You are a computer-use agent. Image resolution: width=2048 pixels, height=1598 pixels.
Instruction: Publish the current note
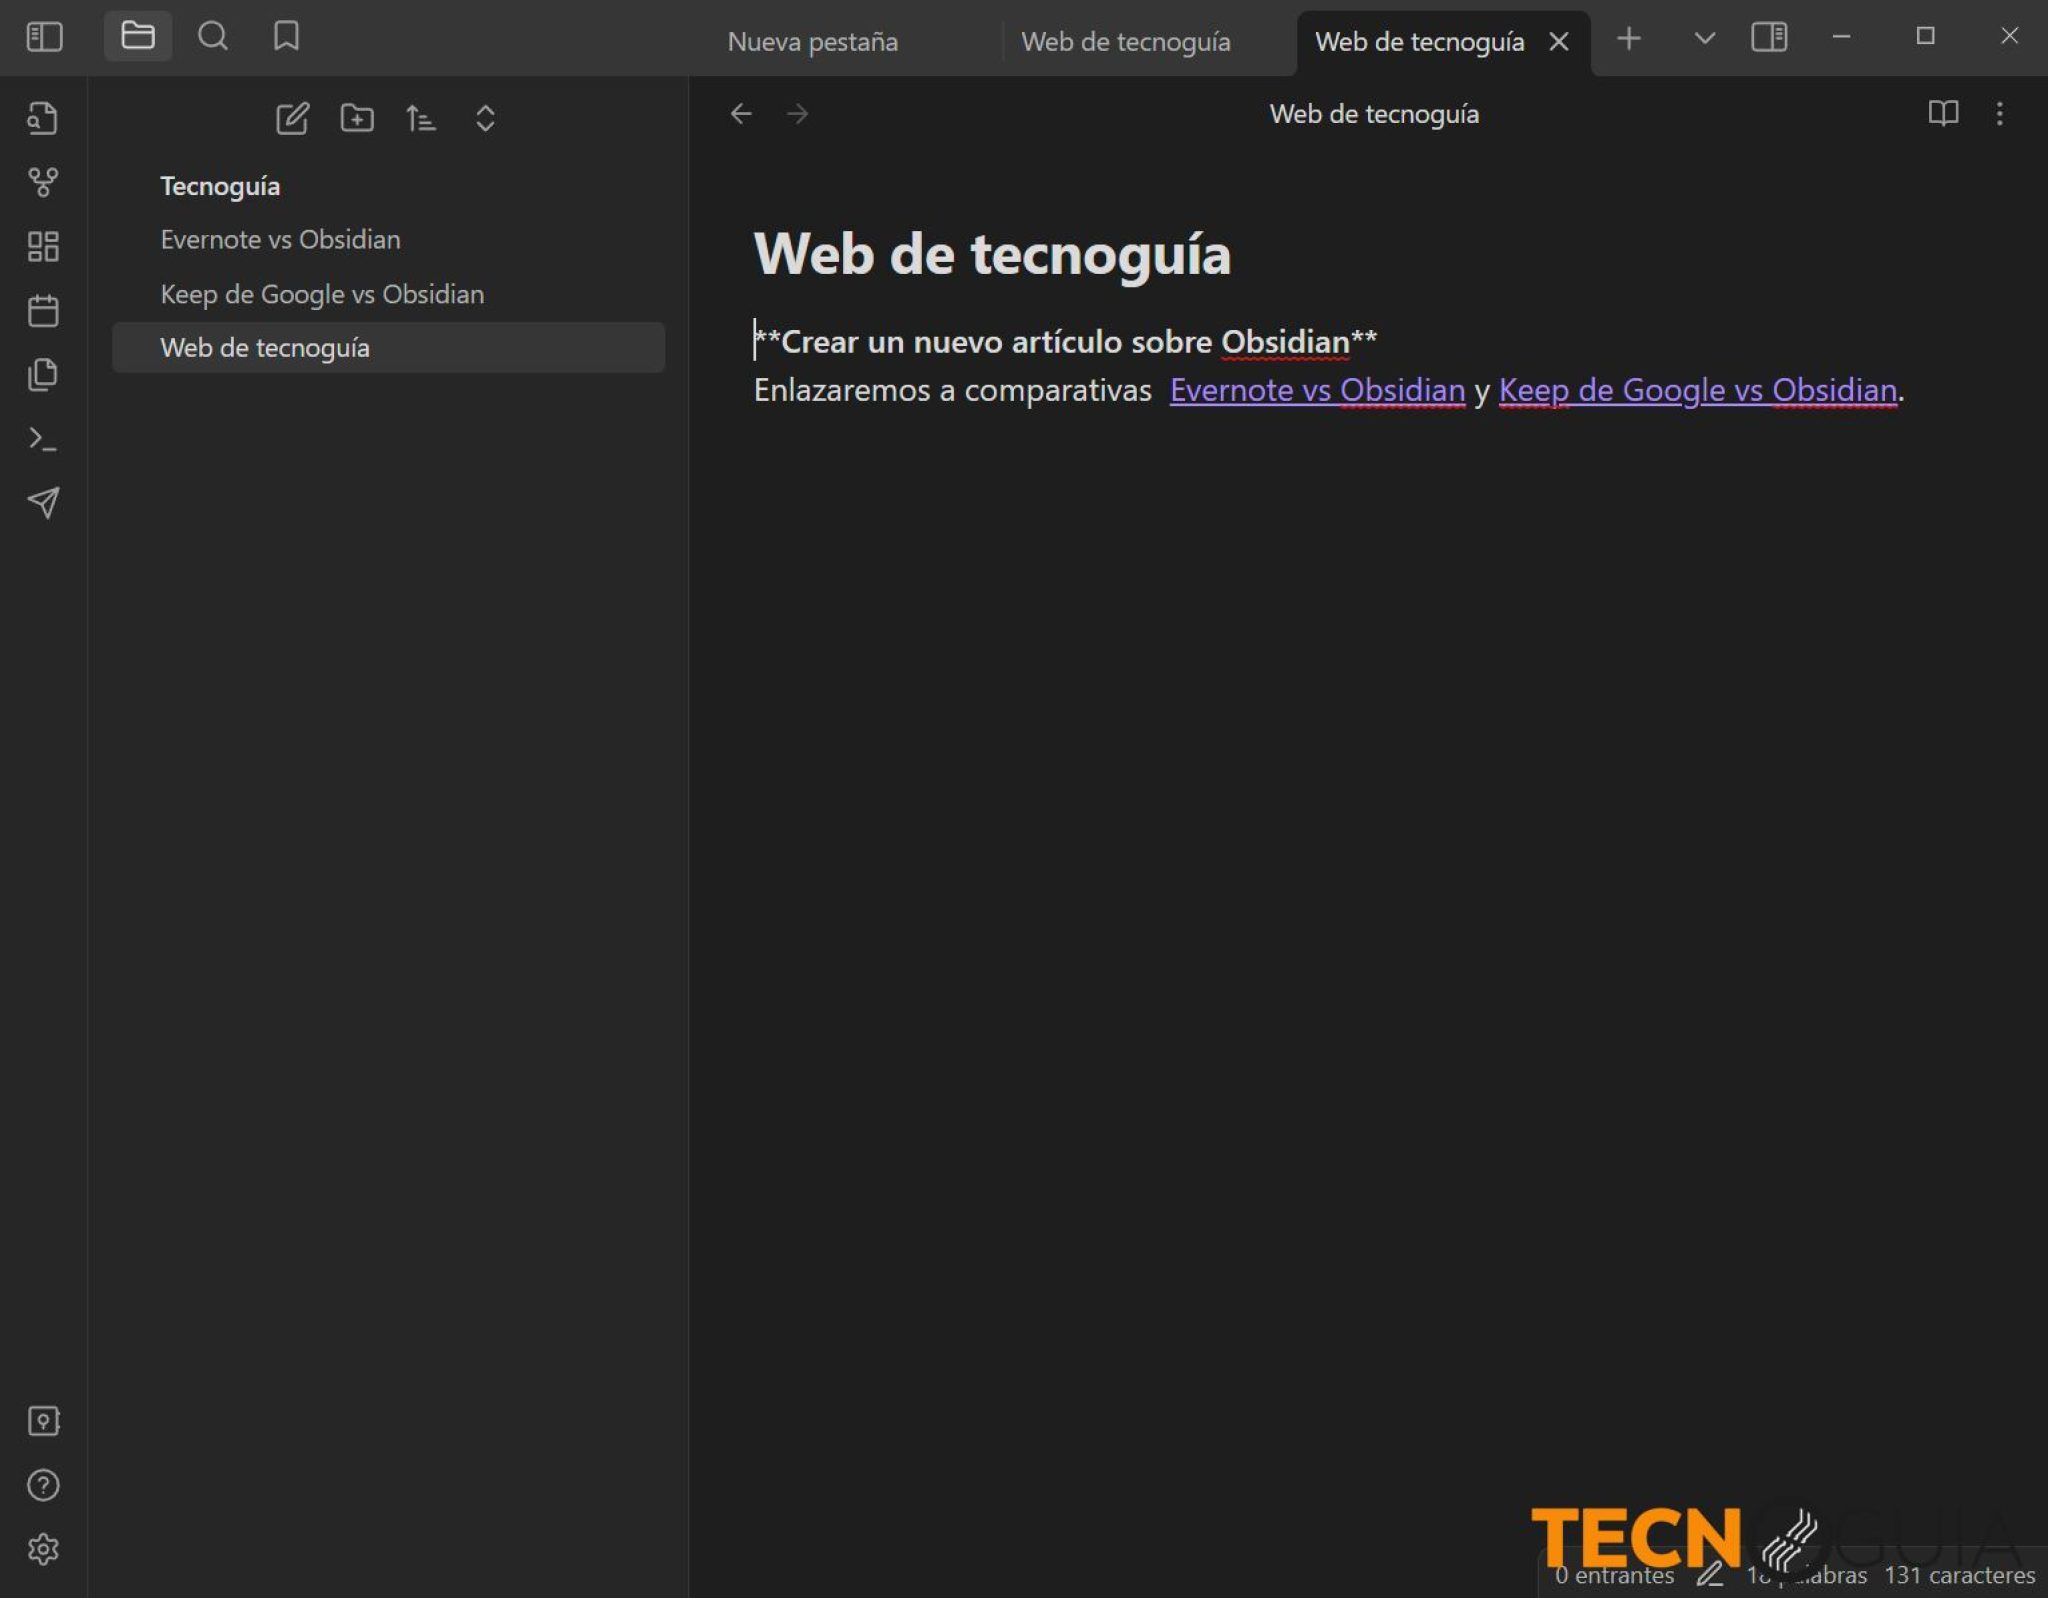tap(43, 504)
